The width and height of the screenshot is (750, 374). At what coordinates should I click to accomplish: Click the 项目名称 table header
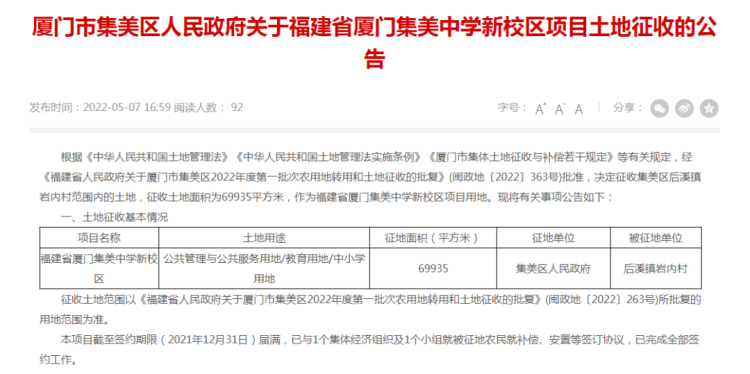coord(99,238)
